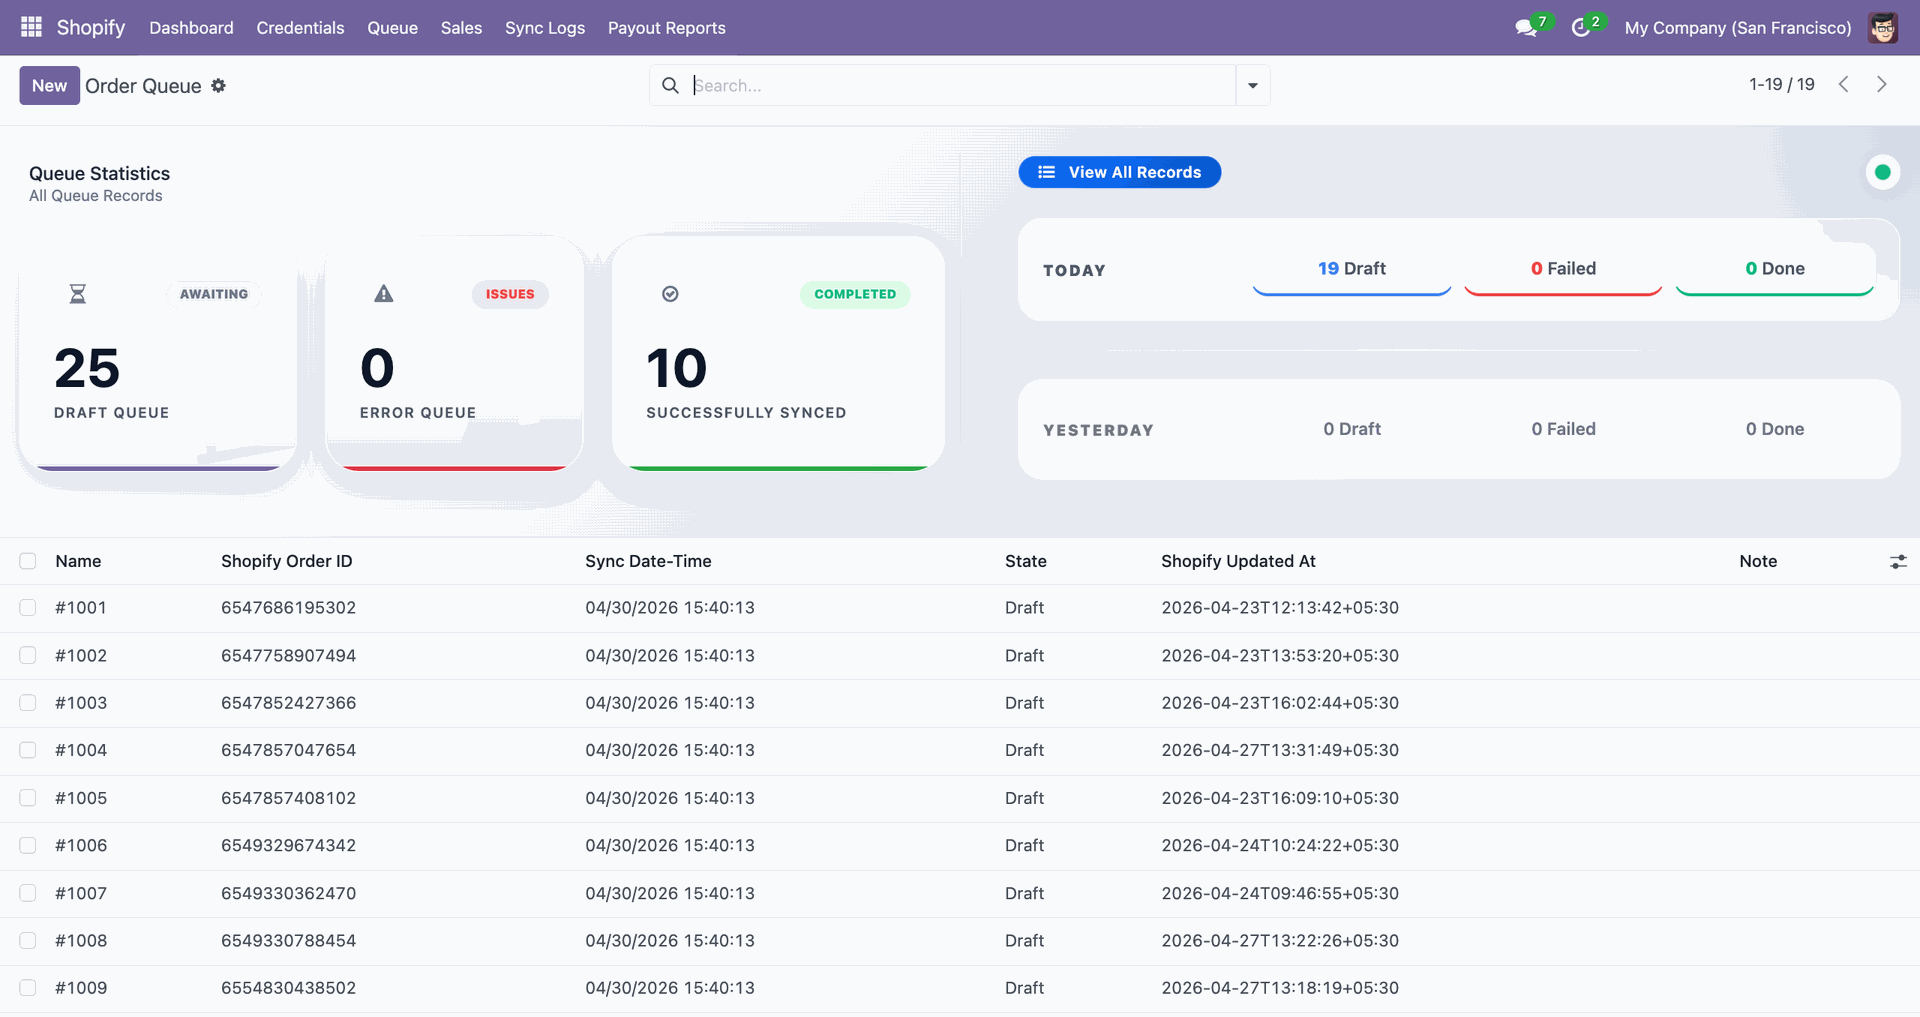
Task: Open the Queue menu
Action: tap(392, 28)
